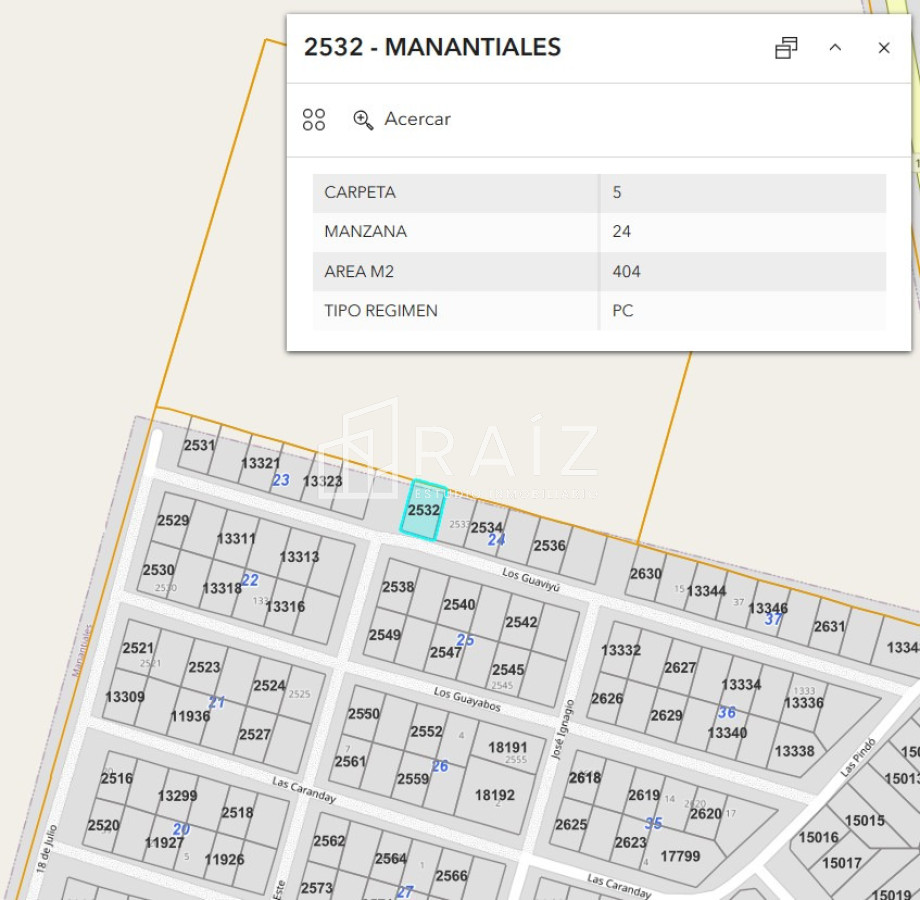Select parcel 2550 on the map
Image resolution: width=920 pixels, height=900 pixels.
pyautogui.click(x=364, y=714)
